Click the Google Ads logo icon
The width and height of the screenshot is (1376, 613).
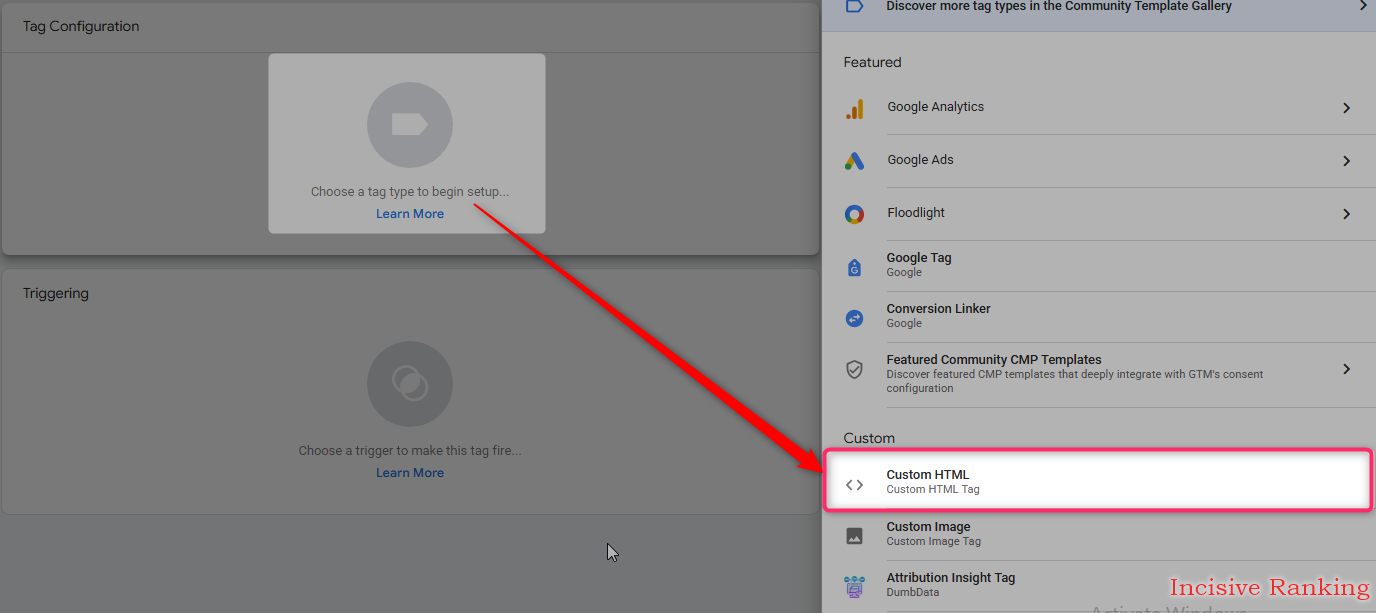[x=854, y=161]
